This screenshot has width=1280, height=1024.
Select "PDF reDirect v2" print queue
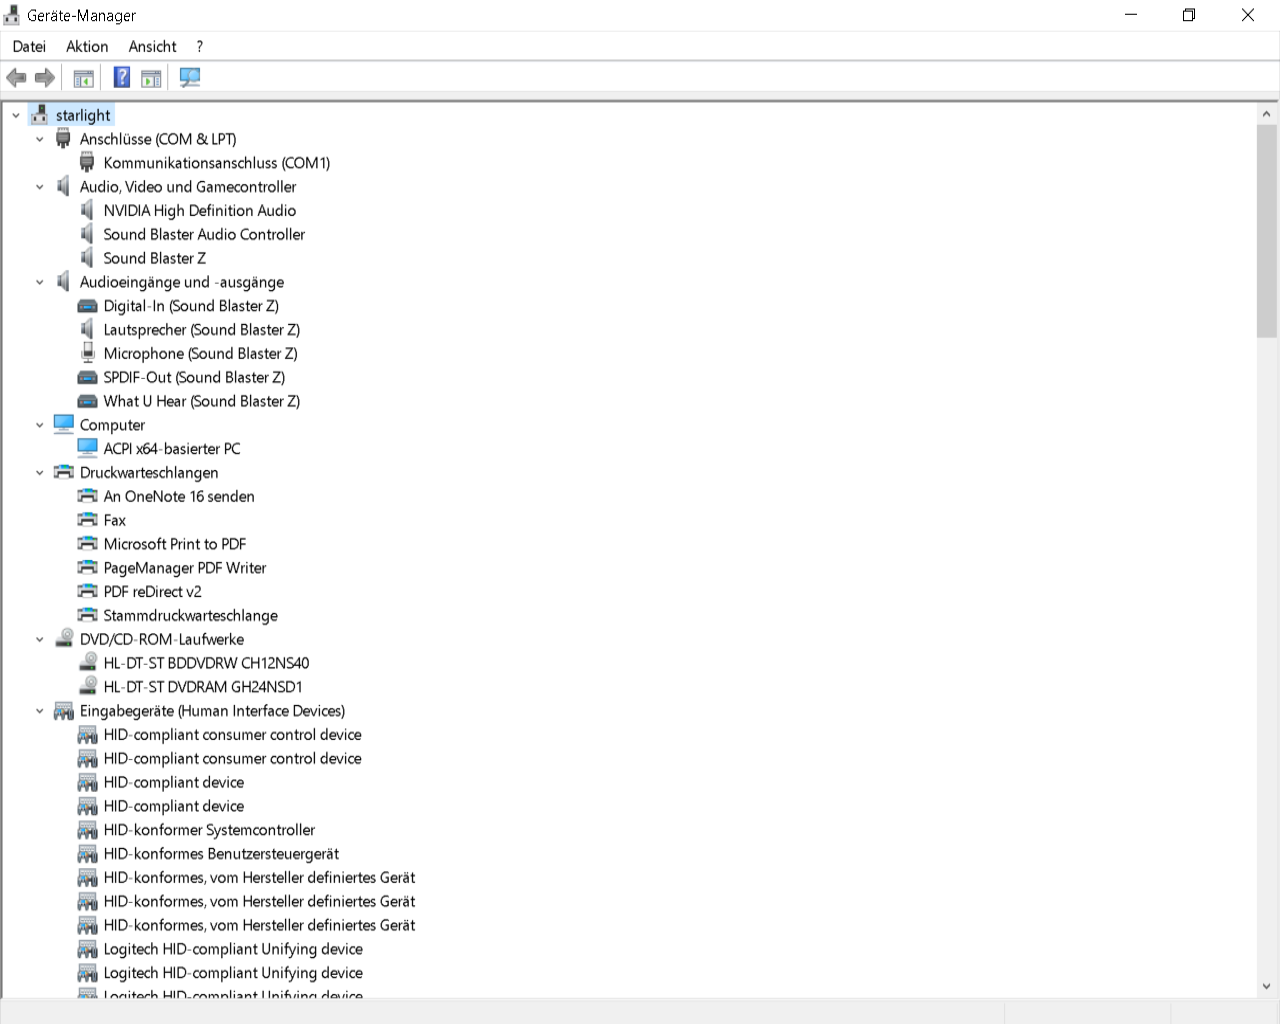(153, 592)
